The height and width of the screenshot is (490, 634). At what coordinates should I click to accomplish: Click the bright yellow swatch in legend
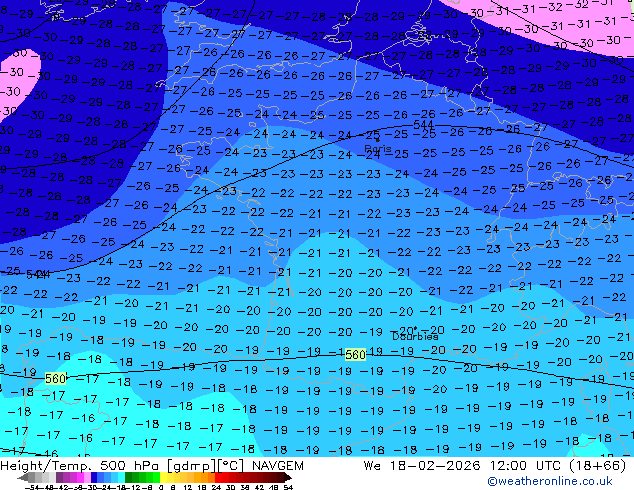click(x=163, y=478)
